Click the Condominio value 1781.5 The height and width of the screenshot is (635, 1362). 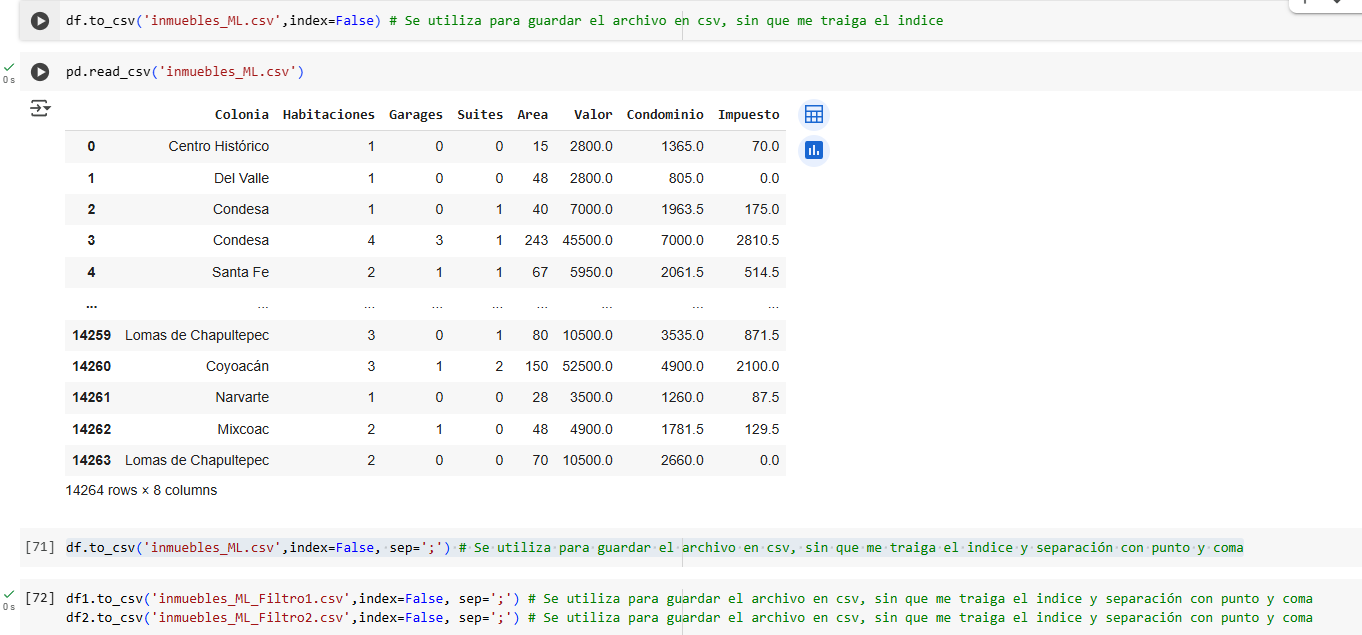(682, 429)
